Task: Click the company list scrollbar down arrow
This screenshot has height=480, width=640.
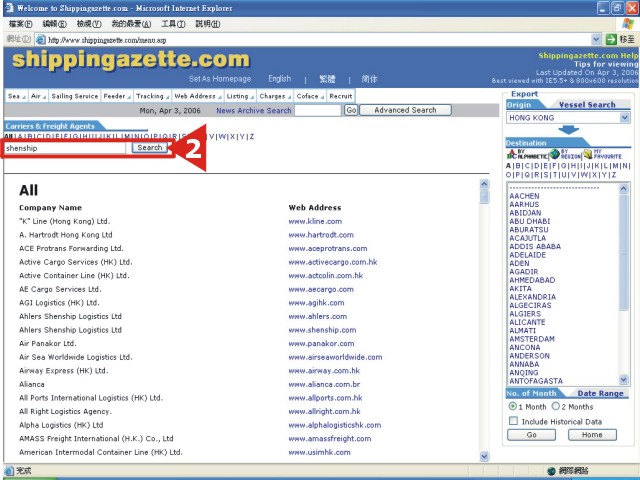Action: click(484, 456)
